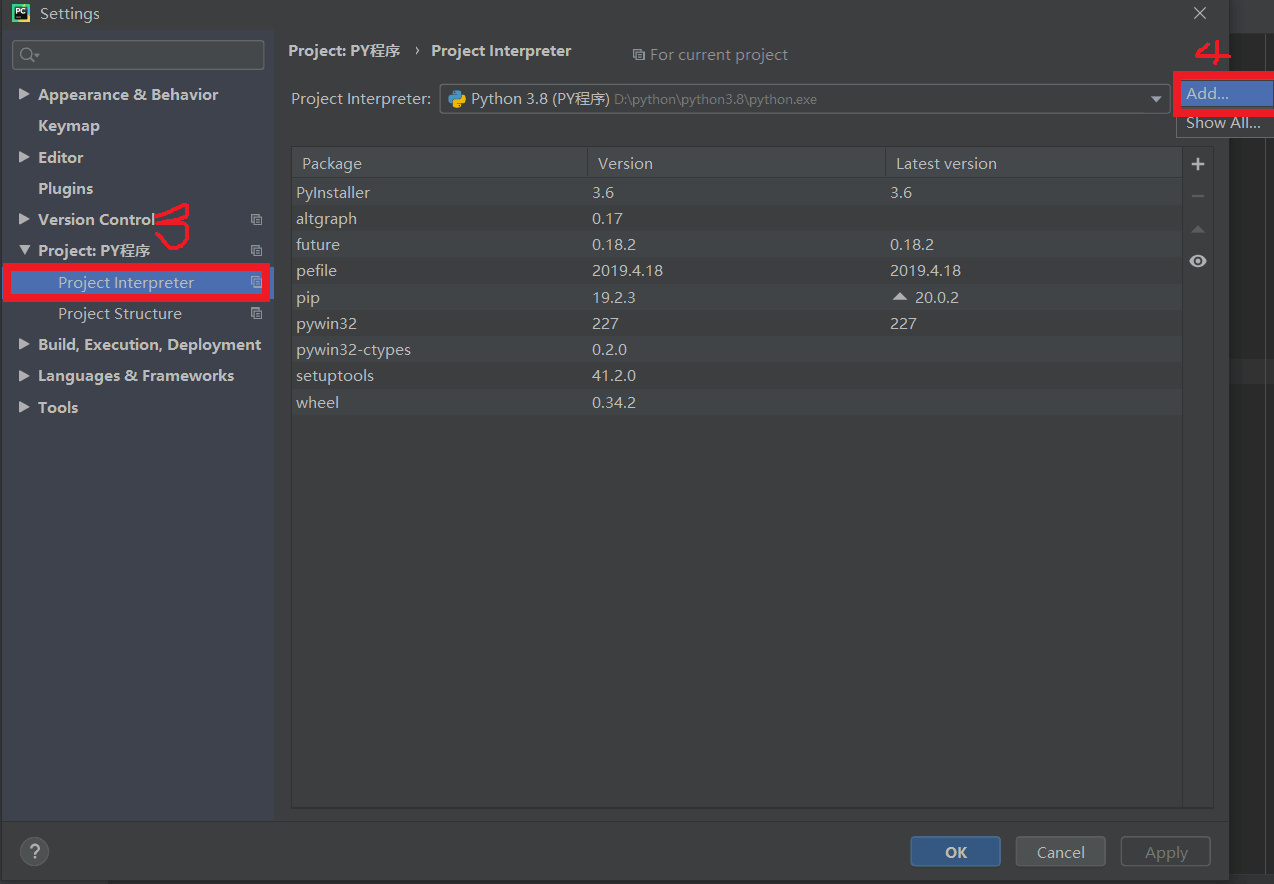Toggle show early releases eye icon

1198,261
